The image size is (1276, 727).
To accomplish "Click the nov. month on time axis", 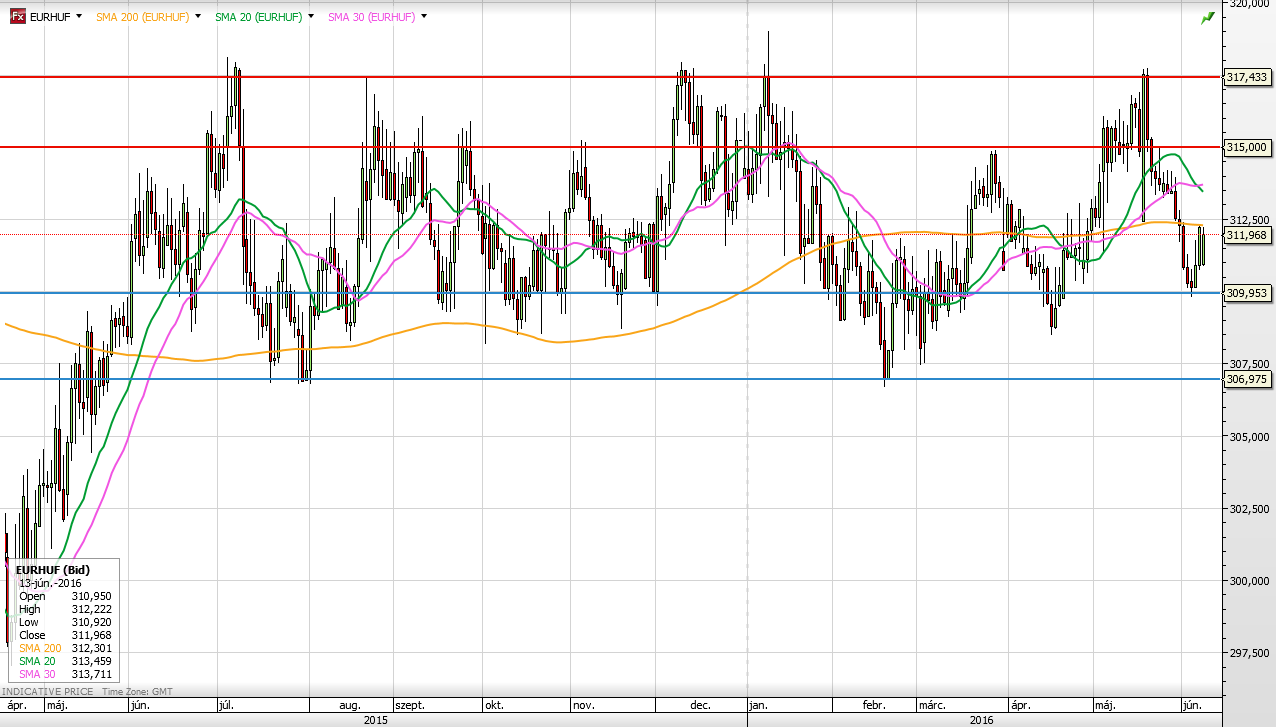I will point(582,705).
